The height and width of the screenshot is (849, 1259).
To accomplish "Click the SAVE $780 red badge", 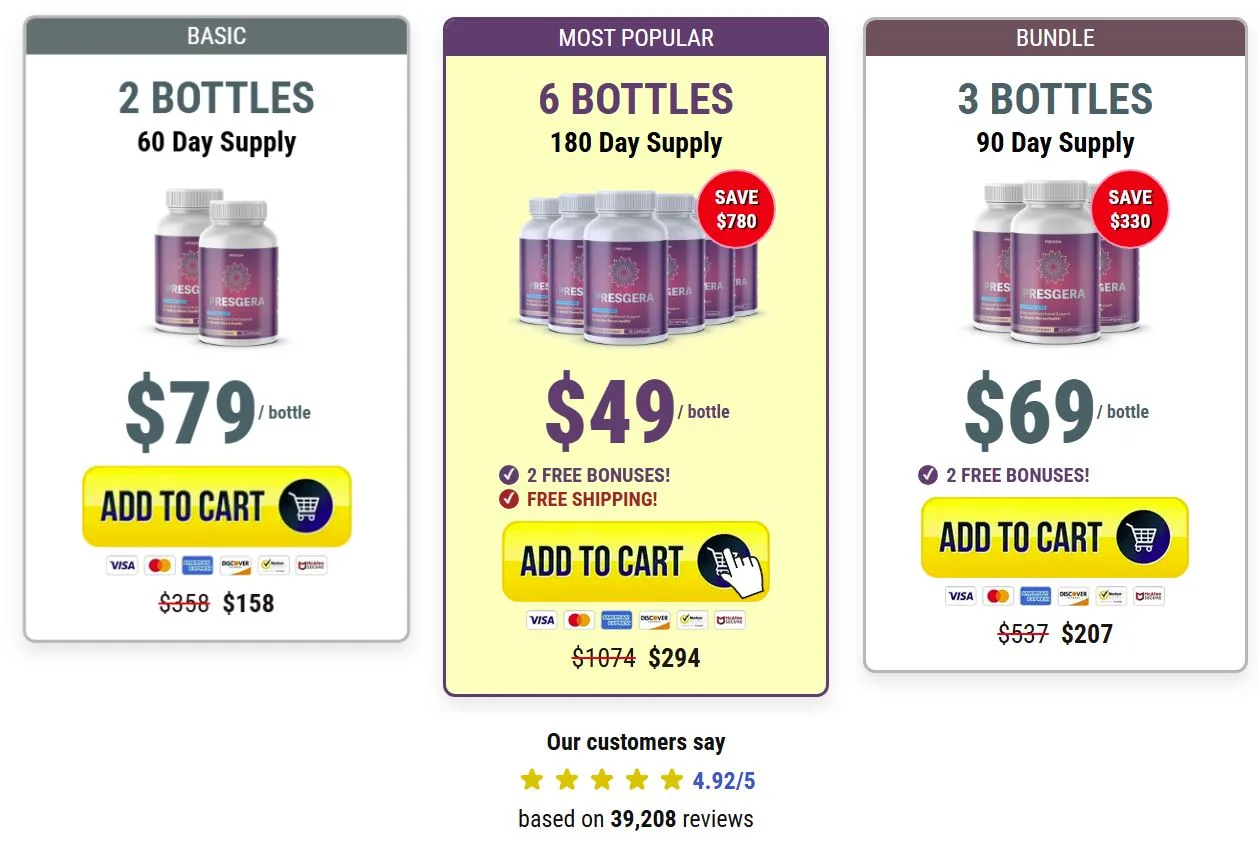I will pyautogui.click(x=737, y=210).
